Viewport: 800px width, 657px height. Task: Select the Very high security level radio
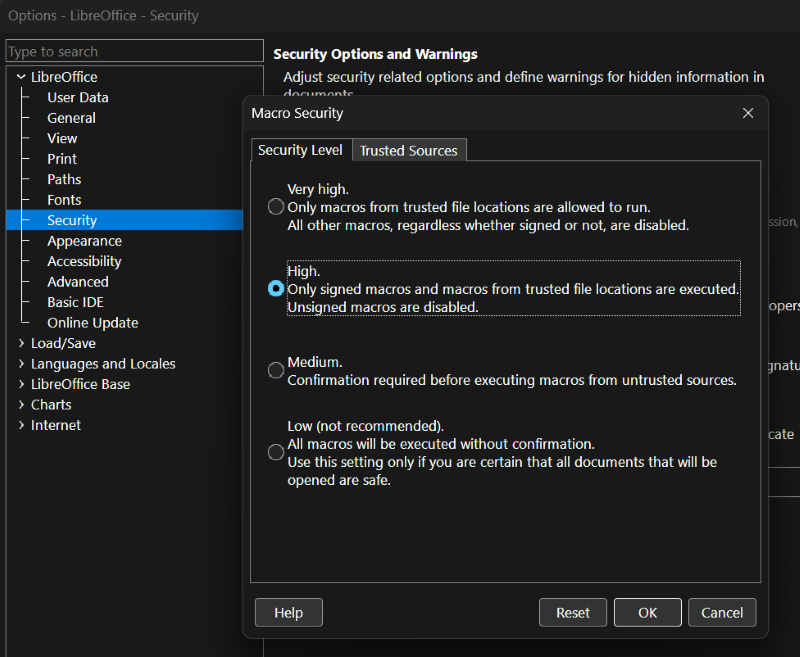(276, 207)
